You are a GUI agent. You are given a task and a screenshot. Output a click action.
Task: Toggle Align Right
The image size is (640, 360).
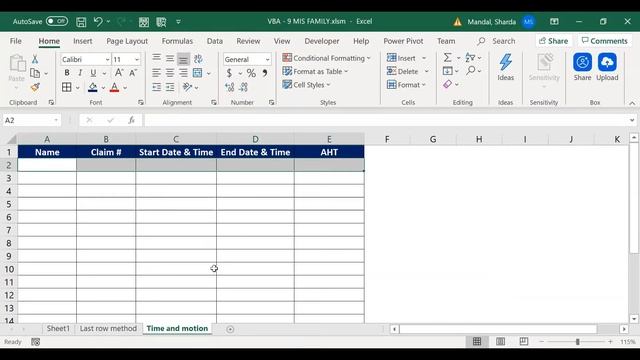[183, 73]
